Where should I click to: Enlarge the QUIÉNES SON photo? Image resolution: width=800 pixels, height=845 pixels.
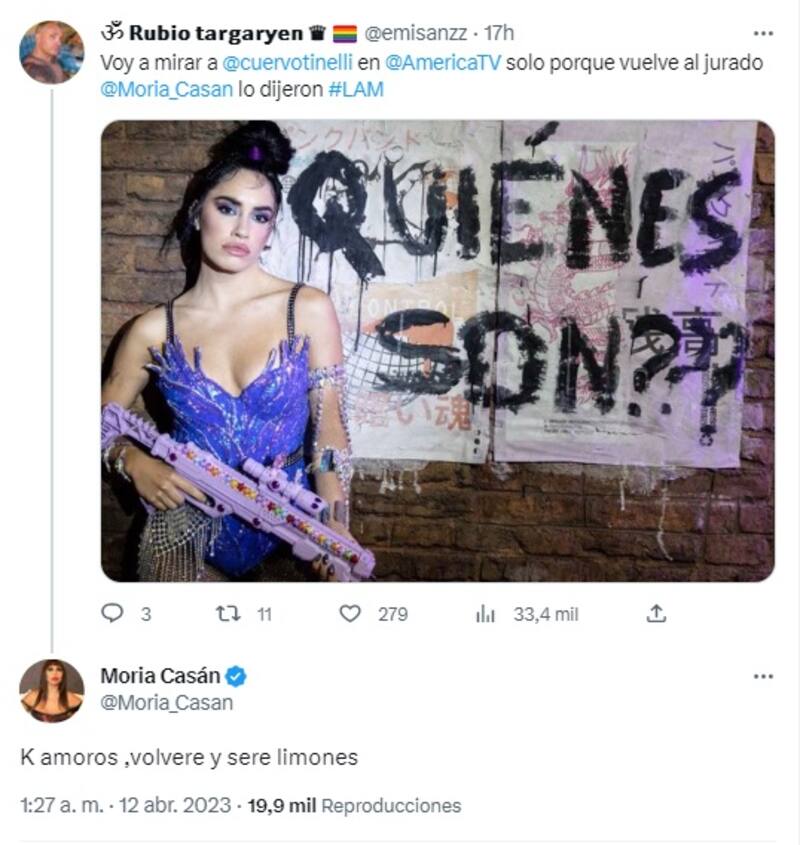coord(438,351)
